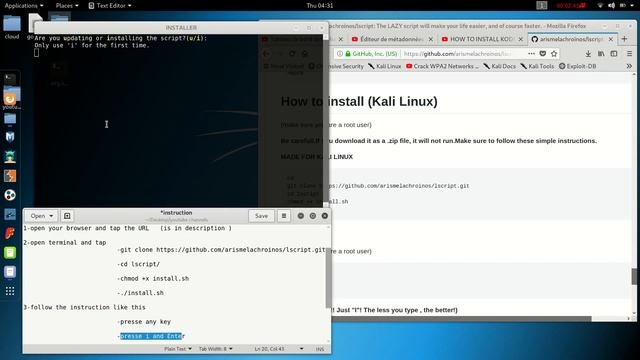
Task: Close the Éditeur de métadonnées tab
Action: click(x=431, y=39)
